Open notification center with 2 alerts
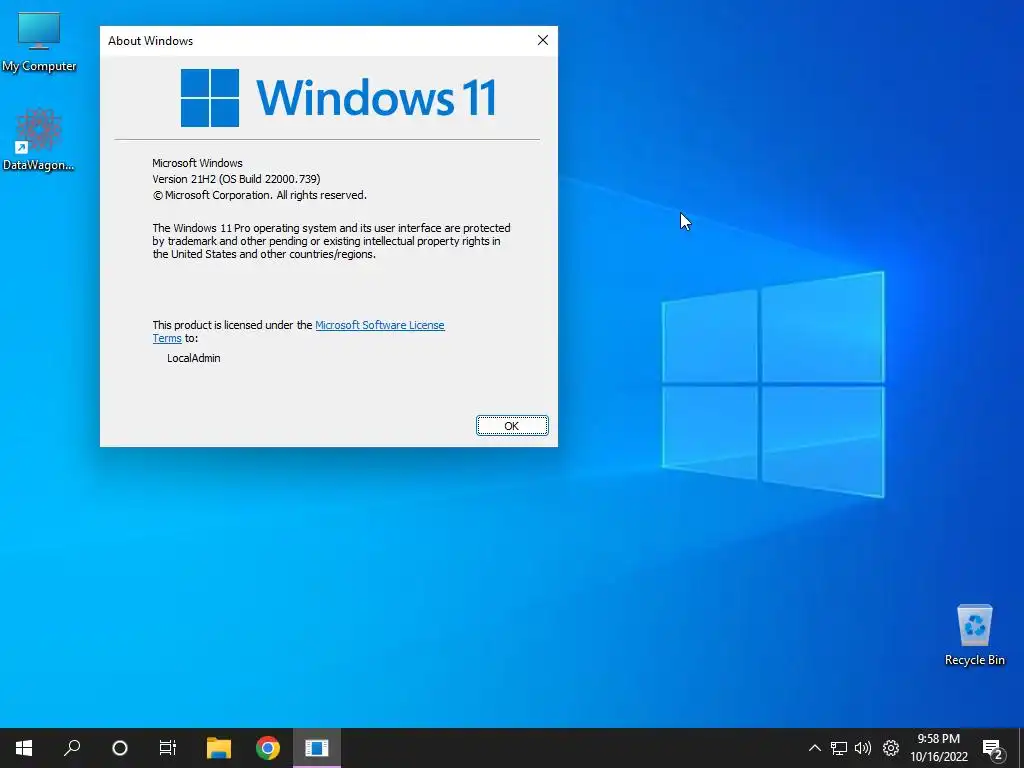The height and width of the screenshot is (768, 1024). (993, 748)
